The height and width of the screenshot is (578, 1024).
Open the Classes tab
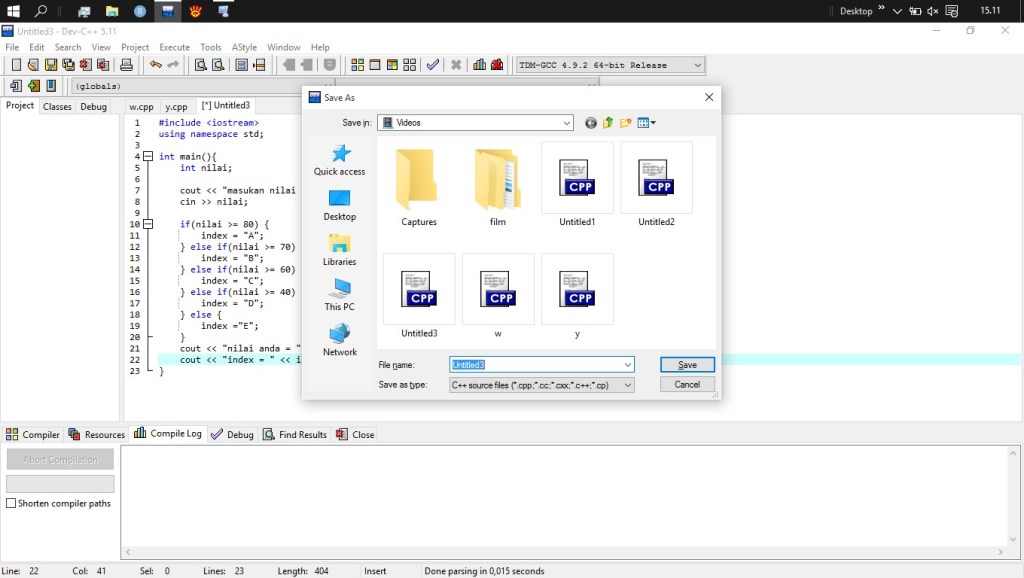[x=57, y=107]
